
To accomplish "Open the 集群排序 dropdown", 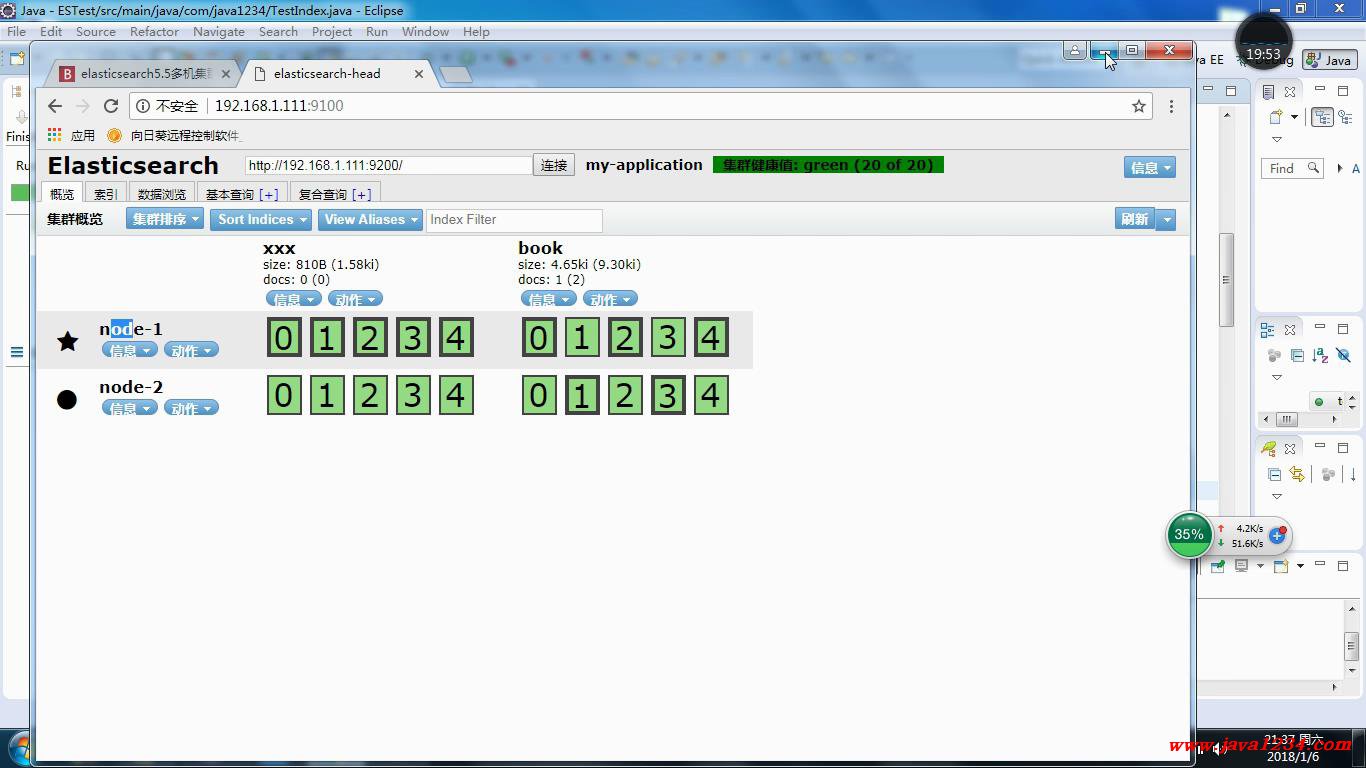I will pos(165,219).
